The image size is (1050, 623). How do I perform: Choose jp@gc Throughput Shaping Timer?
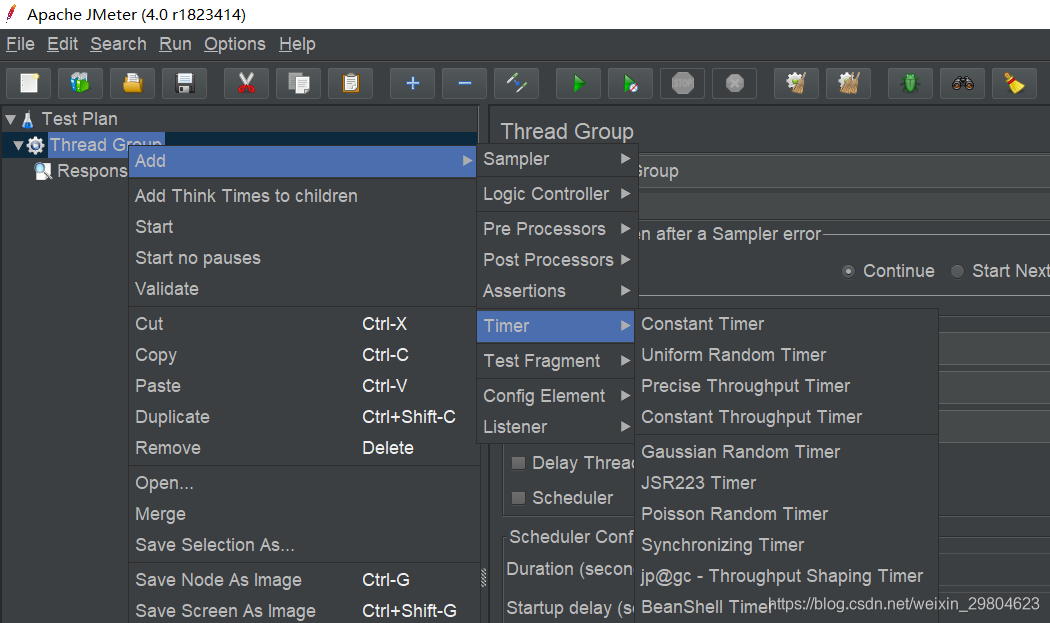click(x=786, y=576)
